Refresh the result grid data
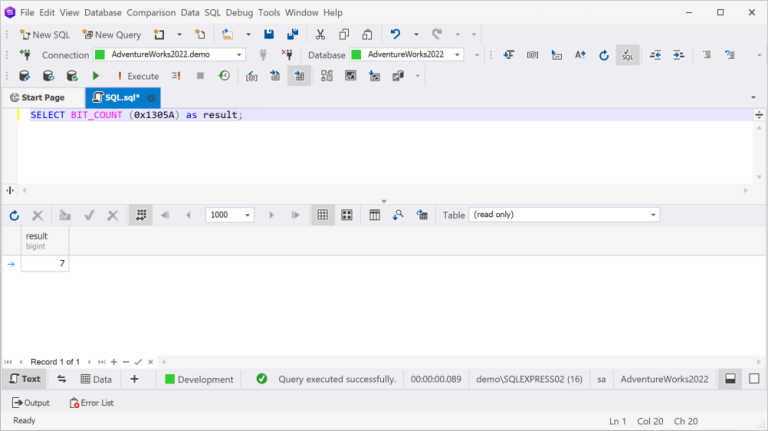This screenshot has height=431, width=768. 14,215
